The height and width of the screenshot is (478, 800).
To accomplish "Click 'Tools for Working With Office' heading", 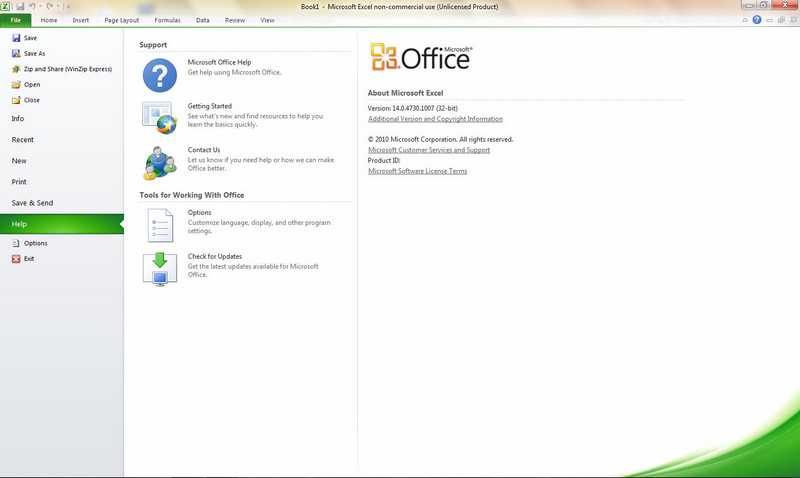I will pyautogui.click(x=192, y=195).
